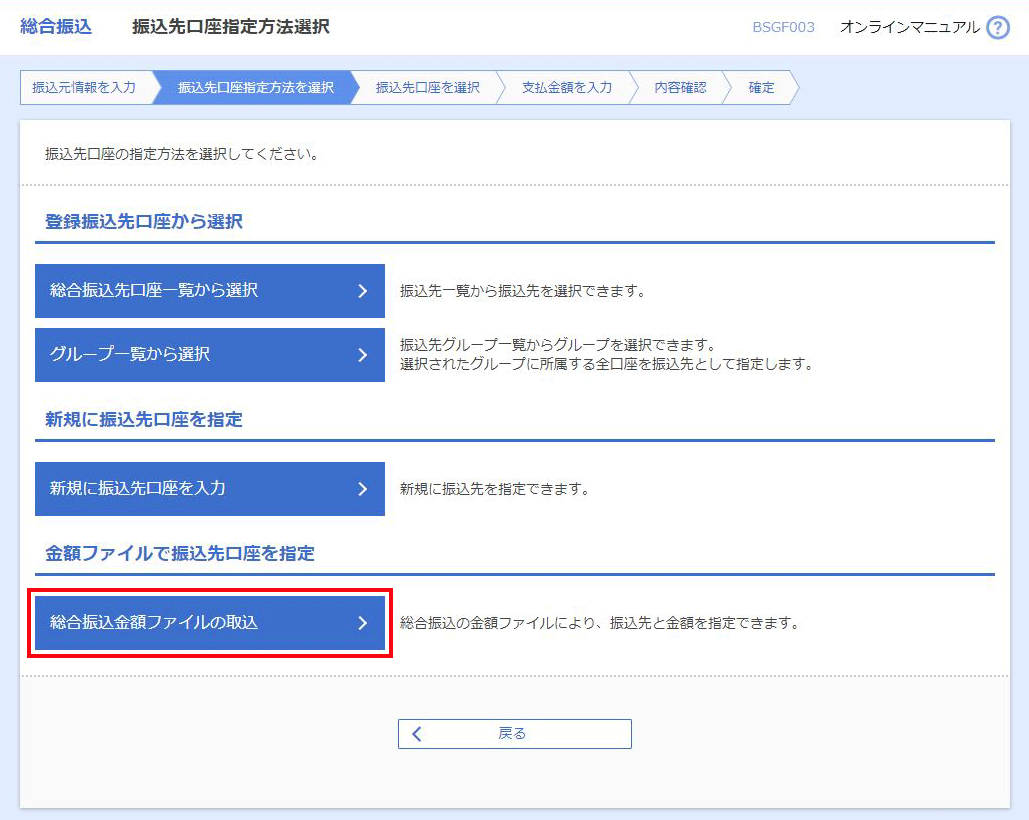
Task: Select the 振込元情報を入力 step
Action: [84, 88]
